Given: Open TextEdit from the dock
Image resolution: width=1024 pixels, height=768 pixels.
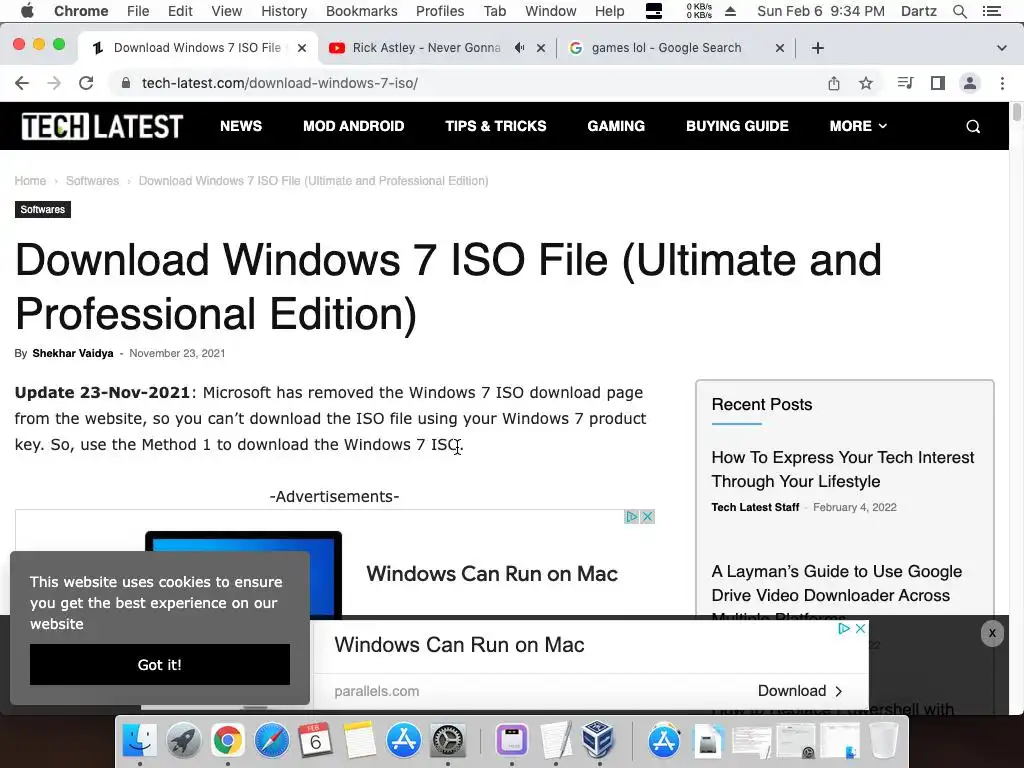Looking at the screenshot, I should 556,741.
